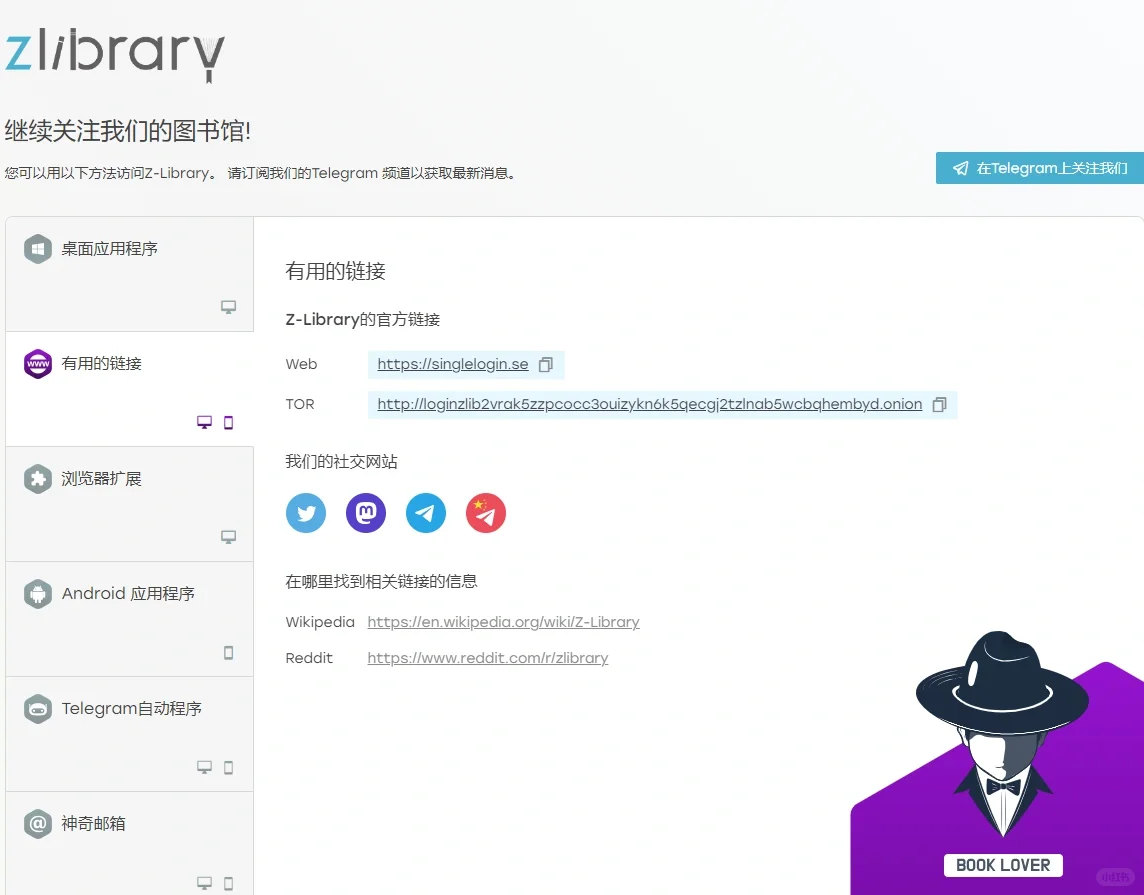Click the puzzle-piece extension icon
This screenshot has height=895, width=1144.
38,479
